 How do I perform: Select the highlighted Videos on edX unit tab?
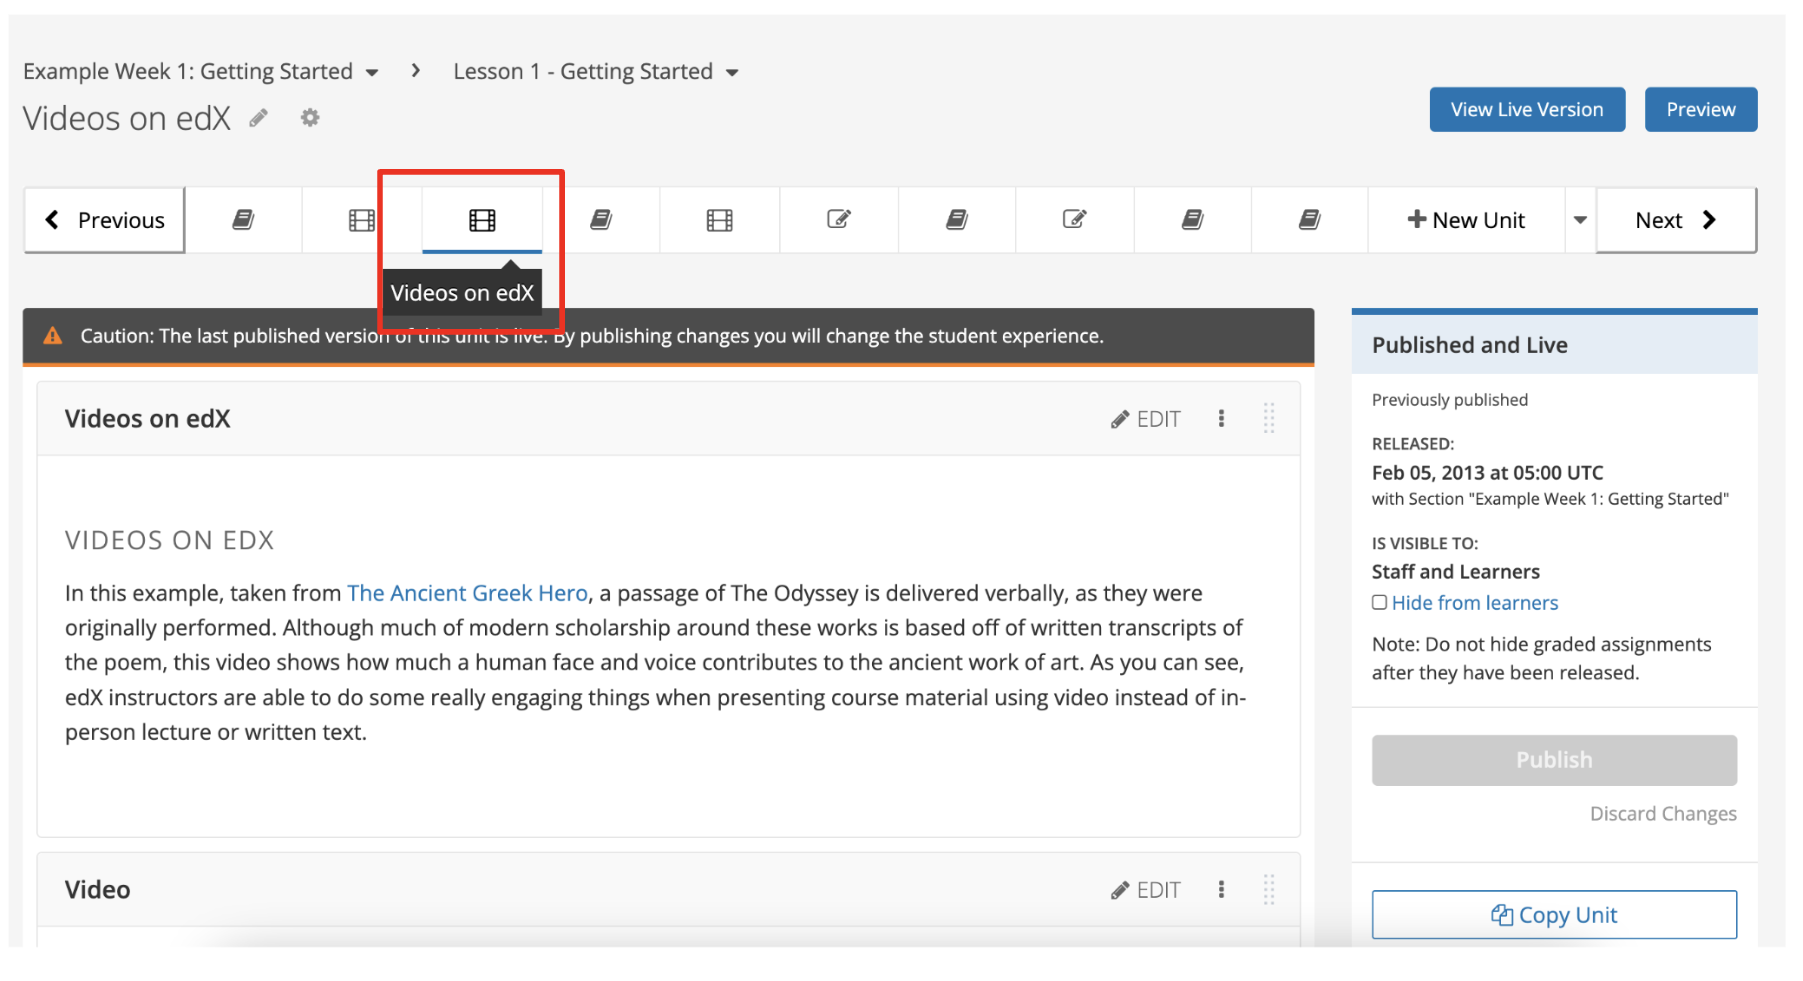482,219
